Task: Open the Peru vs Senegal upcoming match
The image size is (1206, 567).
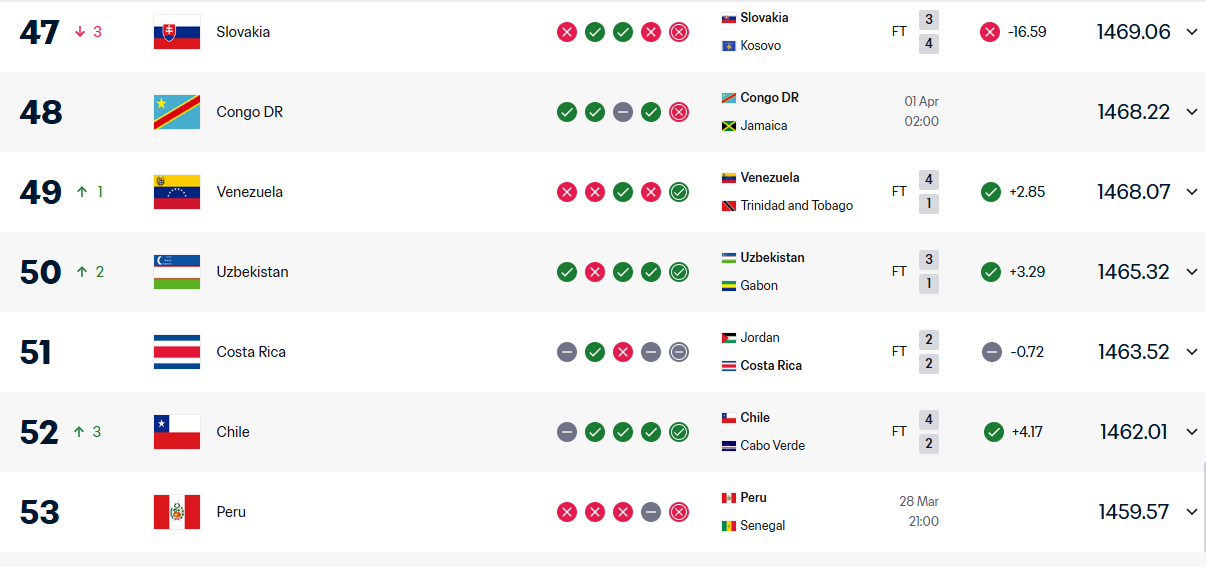Action: click(830, 512)
